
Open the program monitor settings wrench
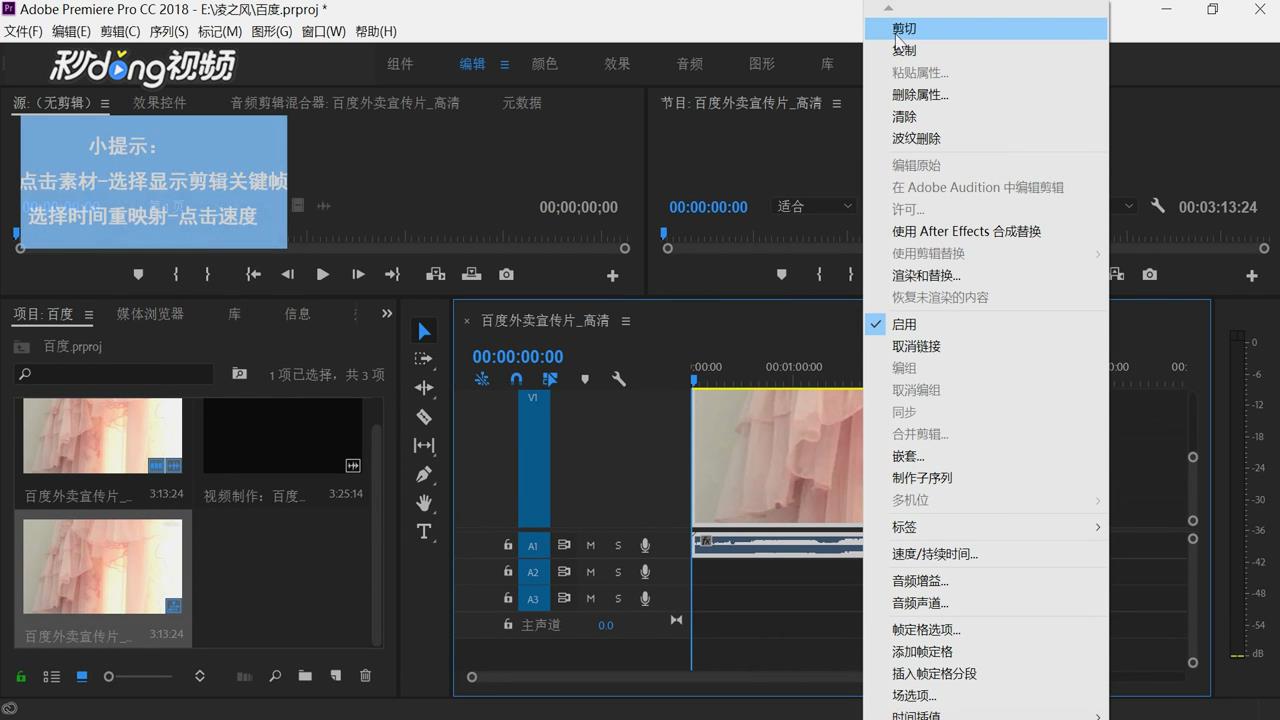pyautogui.click(x=1158, y=206)
